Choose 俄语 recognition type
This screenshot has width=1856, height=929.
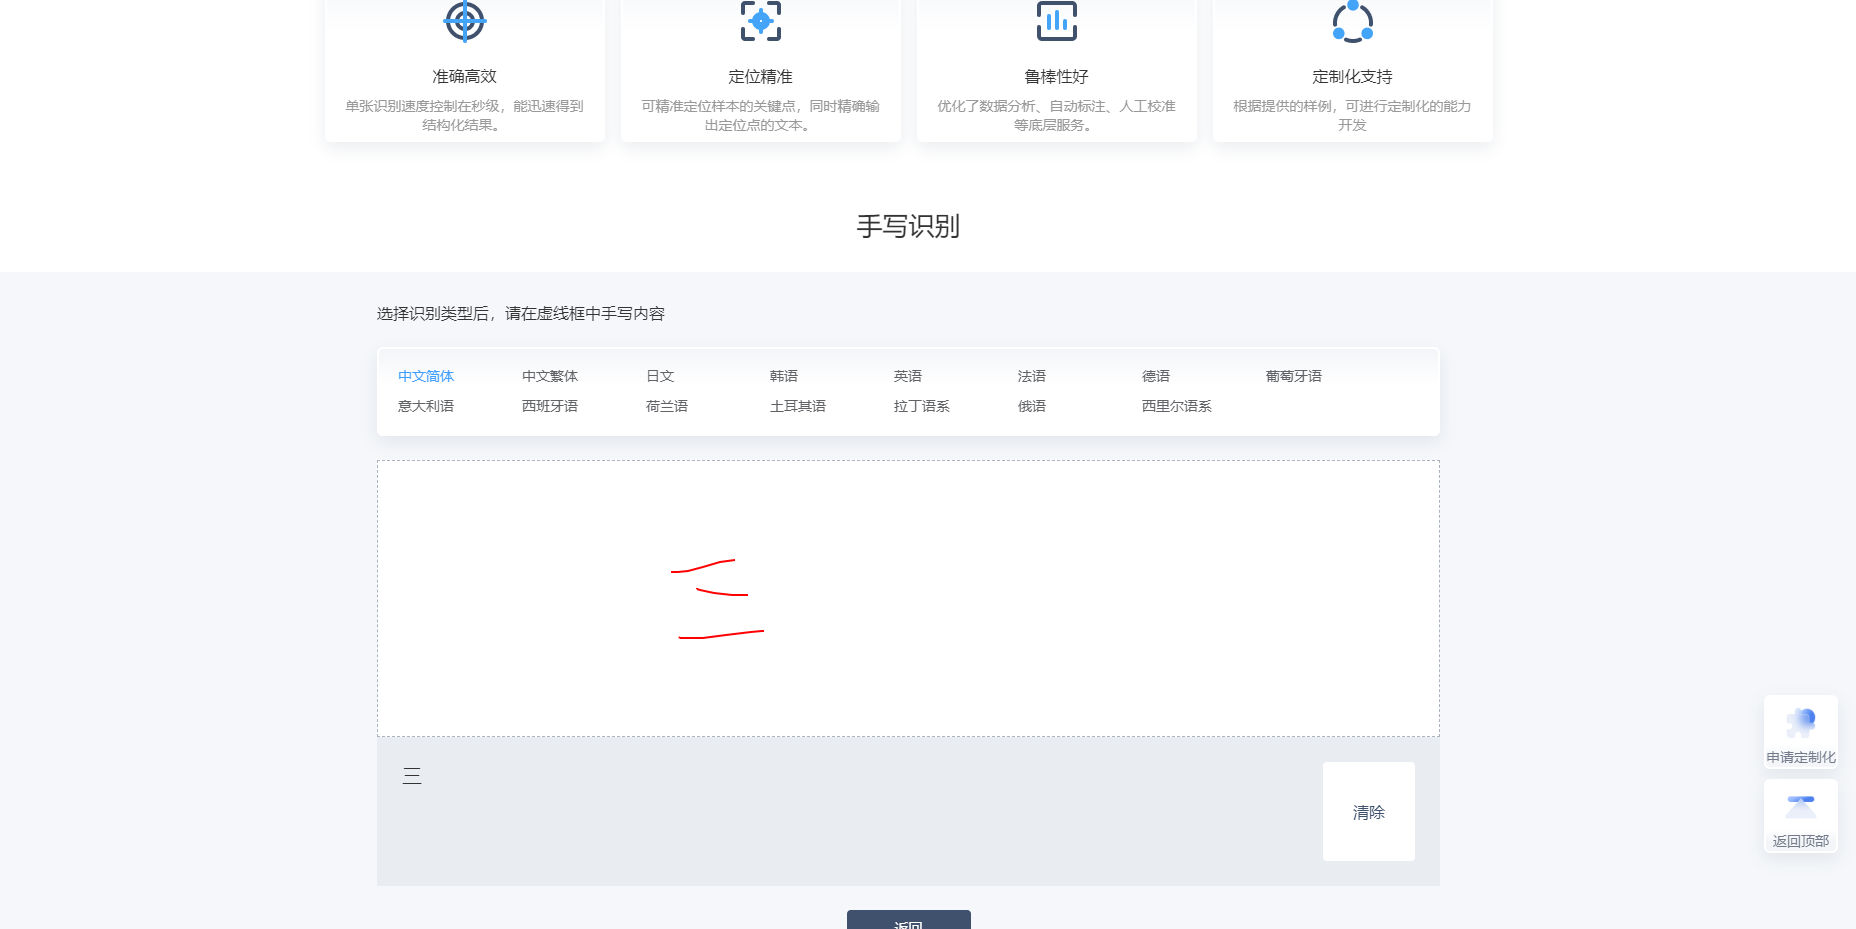click(1032, 406)
